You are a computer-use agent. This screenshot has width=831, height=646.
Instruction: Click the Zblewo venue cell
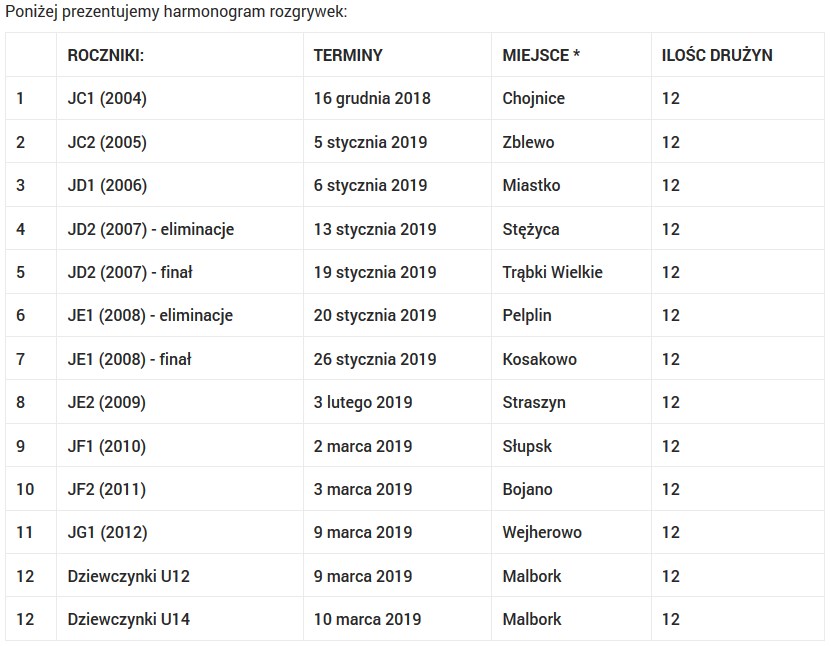click(528, 142)
